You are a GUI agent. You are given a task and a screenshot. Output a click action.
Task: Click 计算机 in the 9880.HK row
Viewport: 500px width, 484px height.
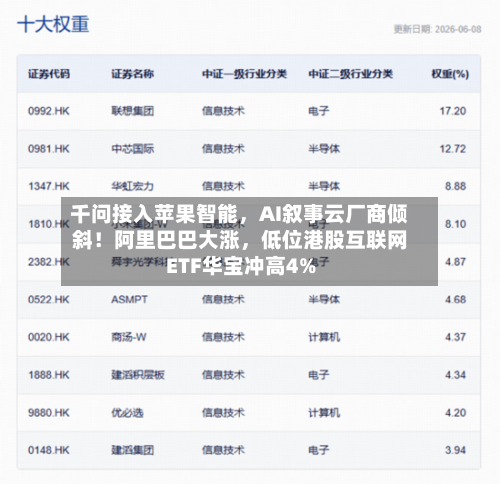(324, 413)
